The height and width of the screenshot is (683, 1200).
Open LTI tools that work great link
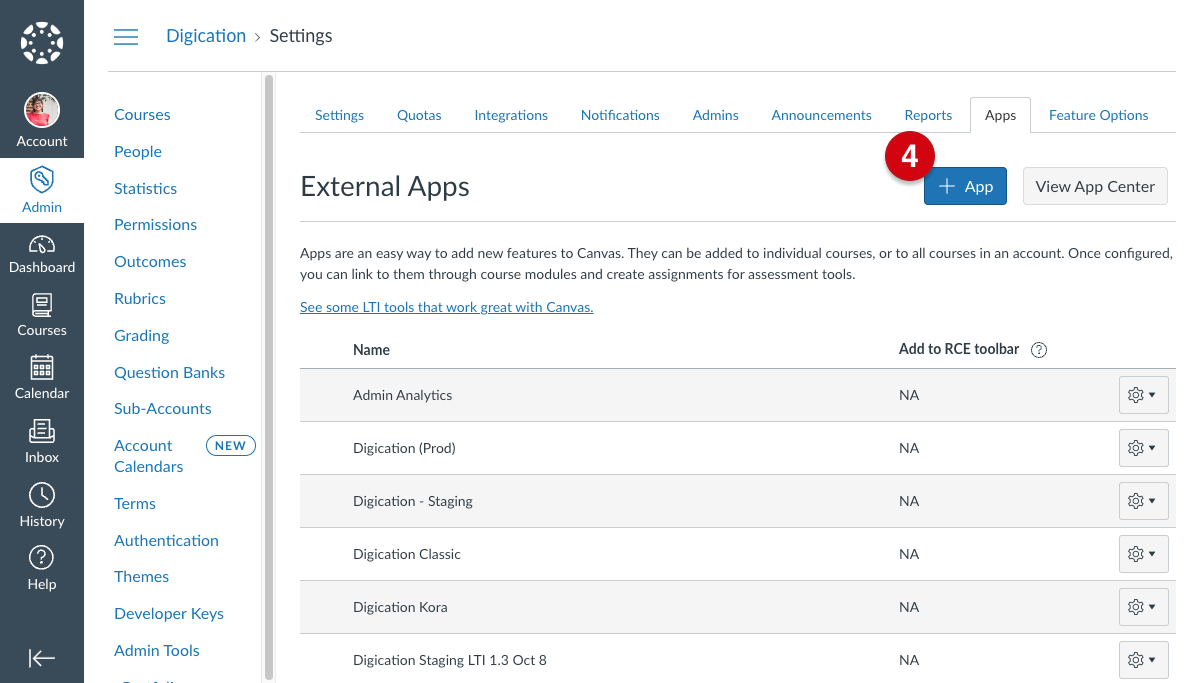click(x=447, y=307)
